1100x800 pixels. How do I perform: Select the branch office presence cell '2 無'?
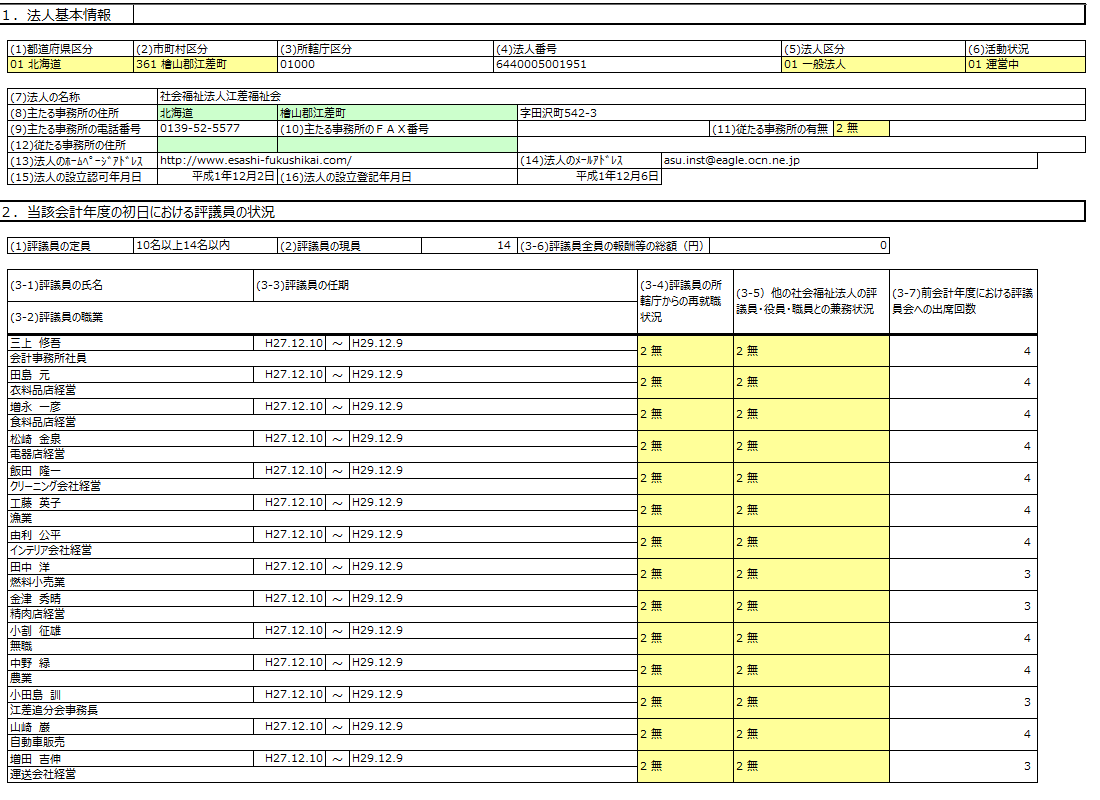tap(861, 128)
